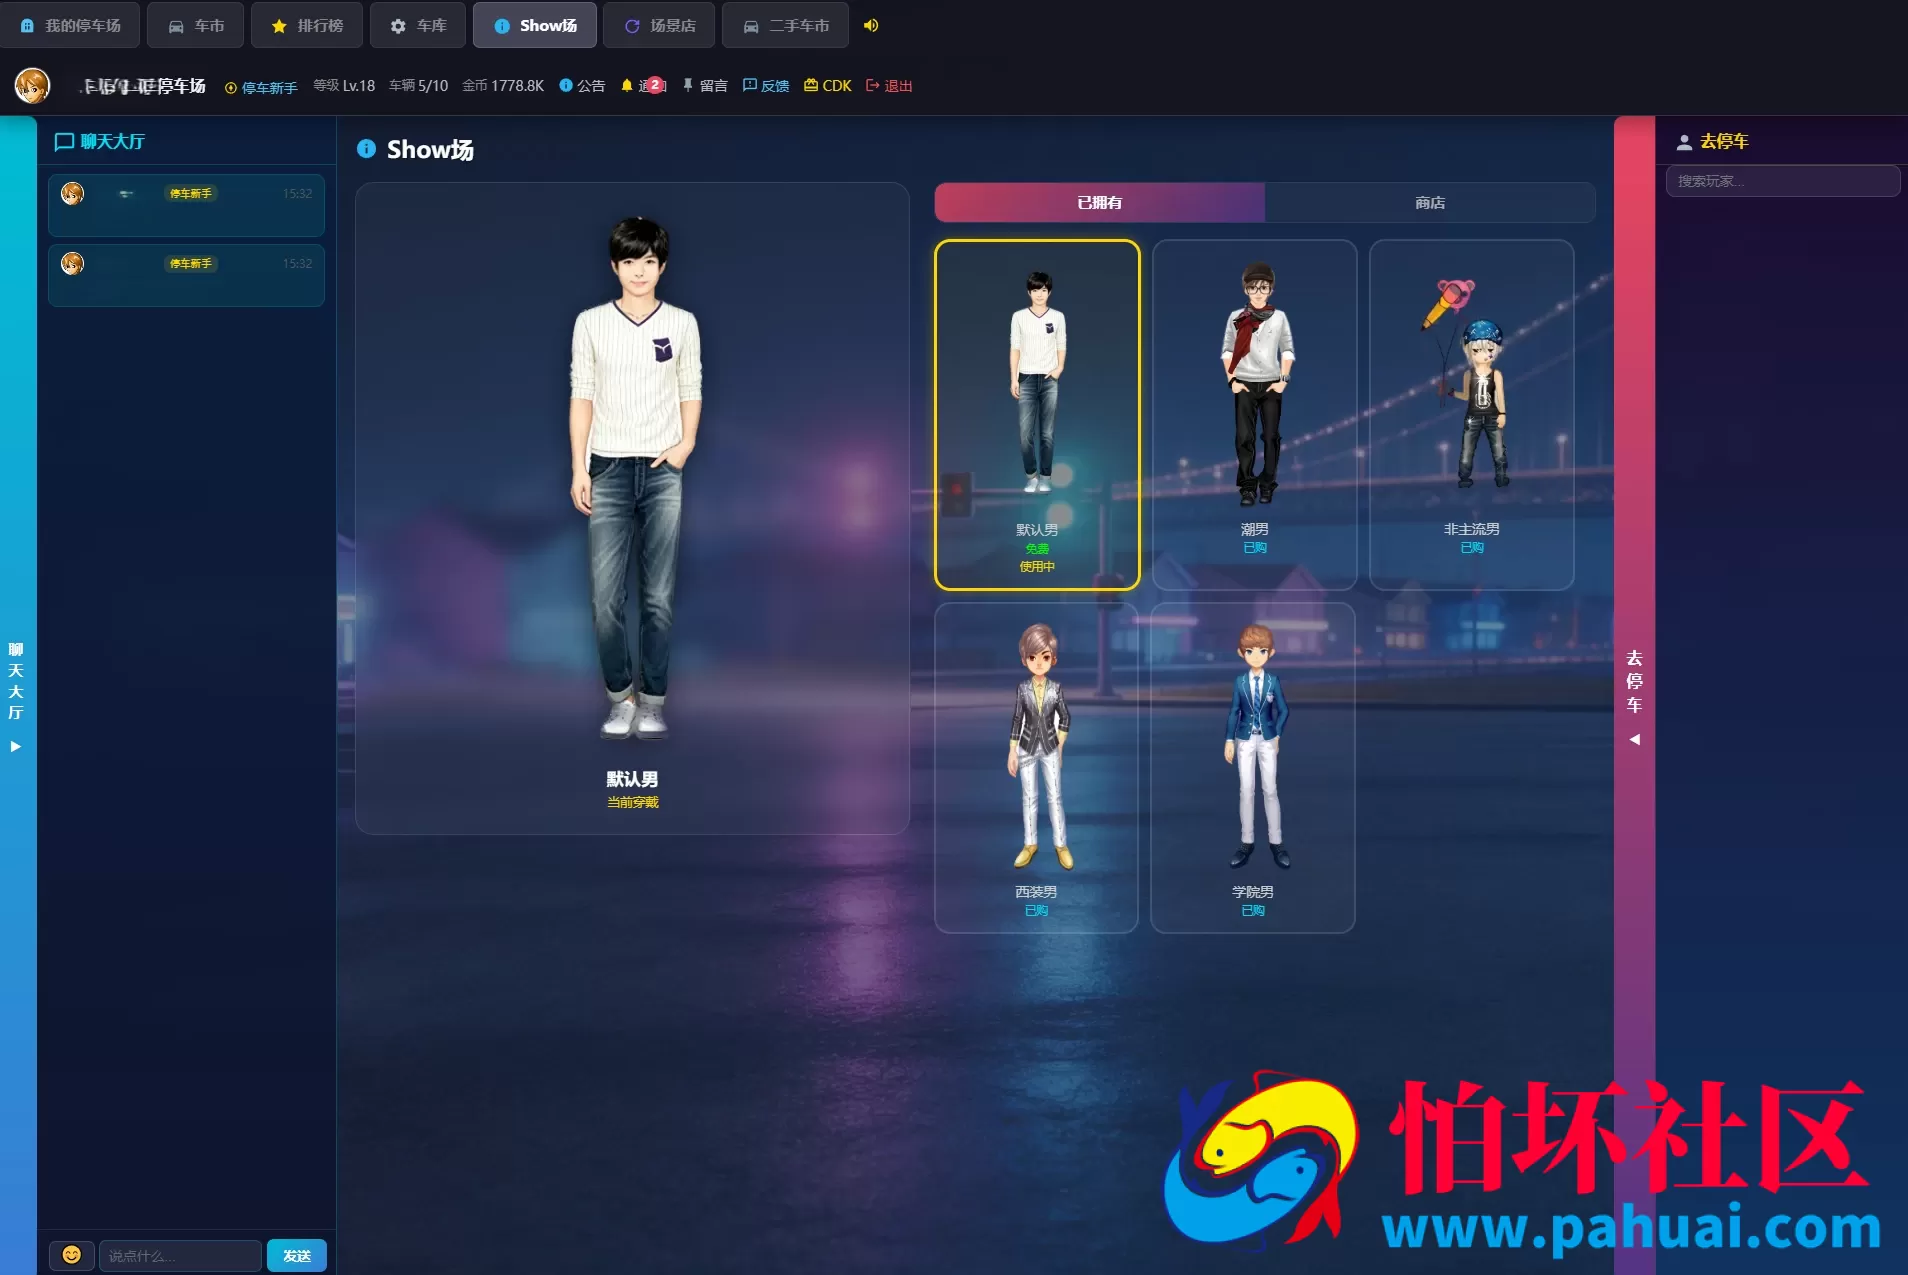
Task: Click 退出 to log out
Action: (x=889, y=86)
